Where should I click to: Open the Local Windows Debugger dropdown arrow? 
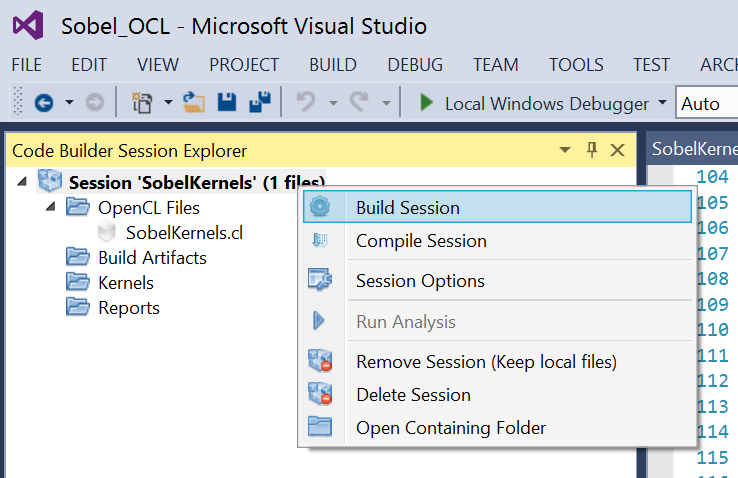point(662,102)
